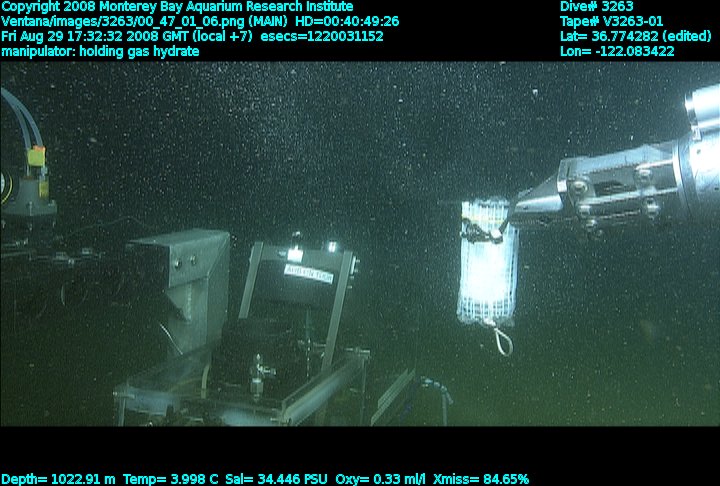
Task: Select the Monterey Bay Aquarium copyright line
Action: pos(177,7)
